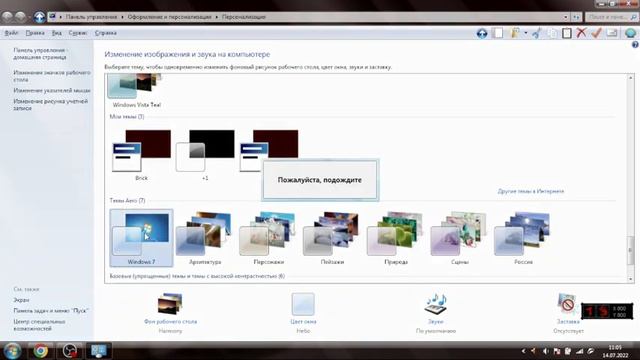This screenshot has width=640, height=360.
Task: Click the blue up arrow beside address bar
Action: pyautogui.click(x=40, y=17)
